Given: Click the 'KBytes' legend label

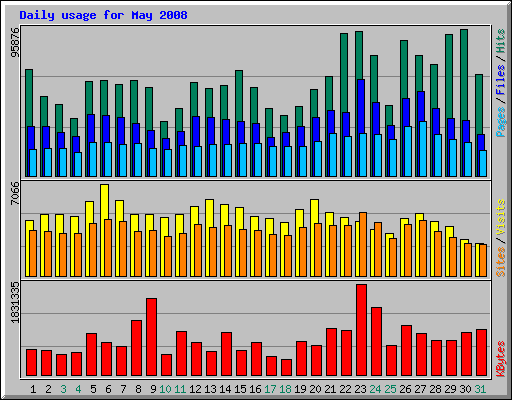Looking at the screenshot, I should pos(501,359).
